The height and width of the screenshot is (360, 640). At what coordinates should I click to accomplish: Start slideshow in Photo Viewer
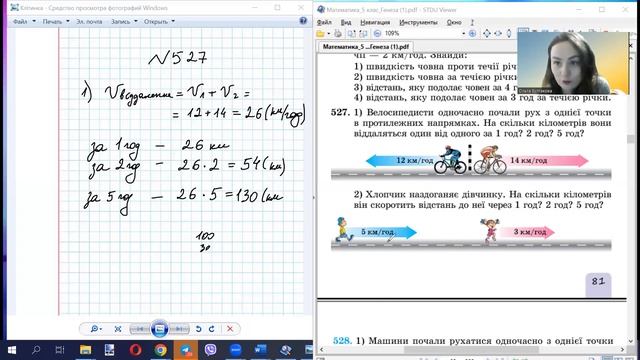click(160, 329)
